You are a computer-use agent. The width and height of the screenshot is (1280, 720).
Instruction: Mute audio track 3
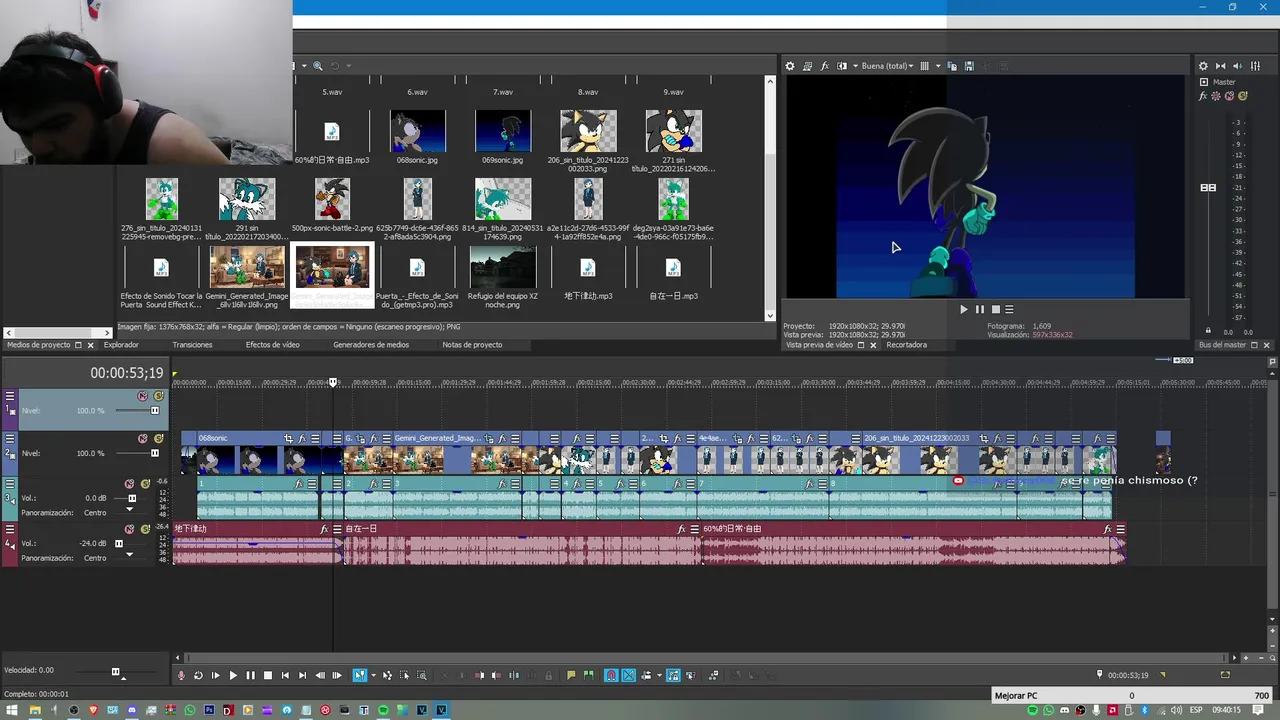pyautogui.click(x=129, y=484)
